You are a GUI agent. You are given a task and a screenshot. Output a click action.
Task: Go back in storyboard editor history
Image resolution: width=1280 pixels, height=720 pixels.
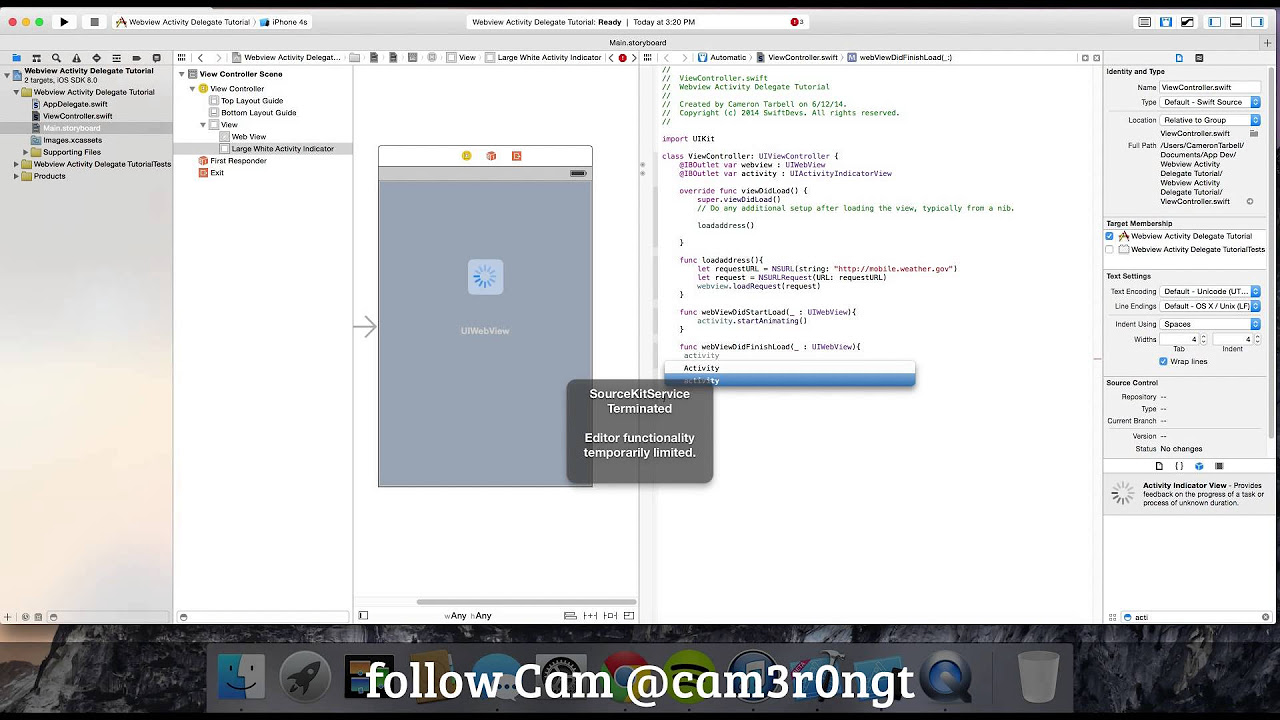coord(201,58)
